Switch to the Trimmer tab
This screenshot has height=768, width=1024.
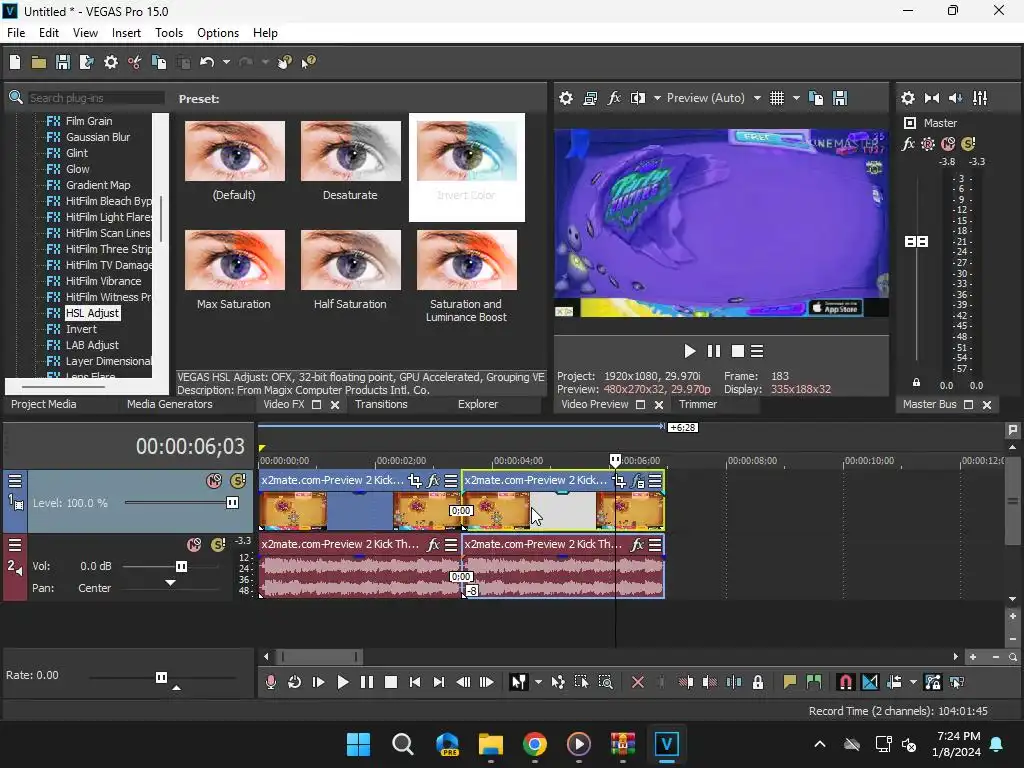point(697,404)
